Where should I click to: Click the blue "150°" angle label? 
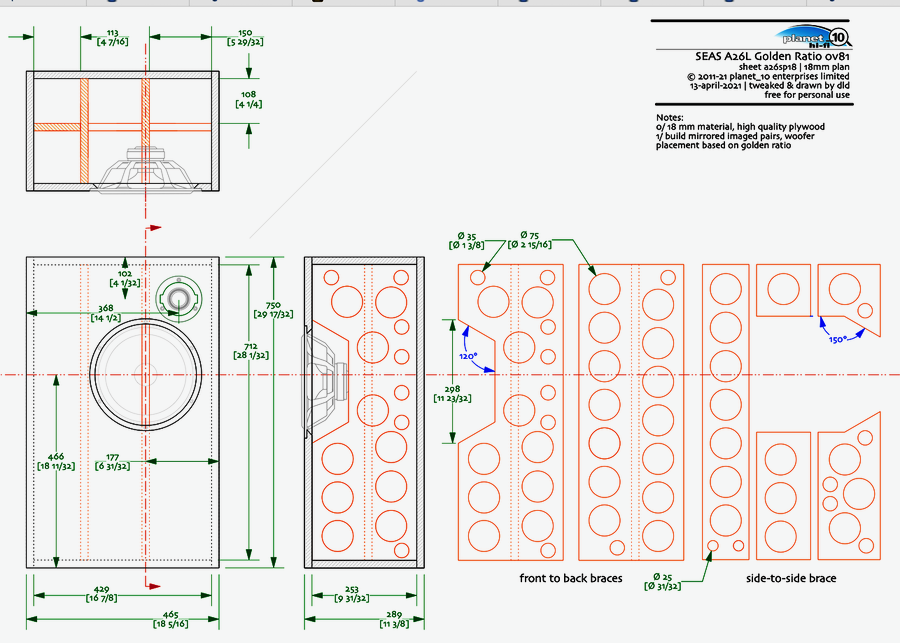click(837, 339)
